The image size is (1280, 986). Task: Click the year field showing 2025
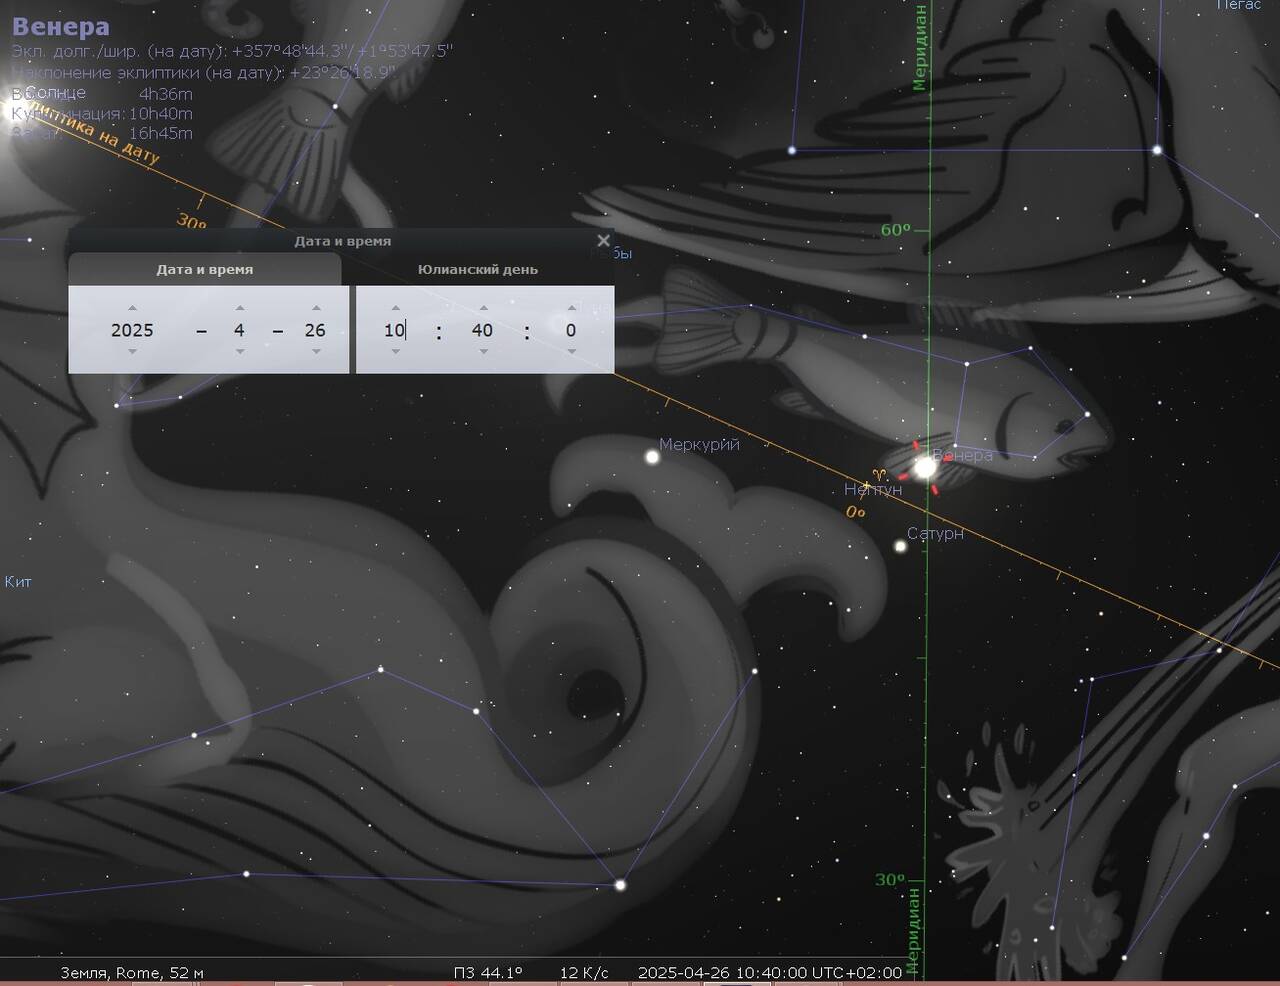[132, 330]
